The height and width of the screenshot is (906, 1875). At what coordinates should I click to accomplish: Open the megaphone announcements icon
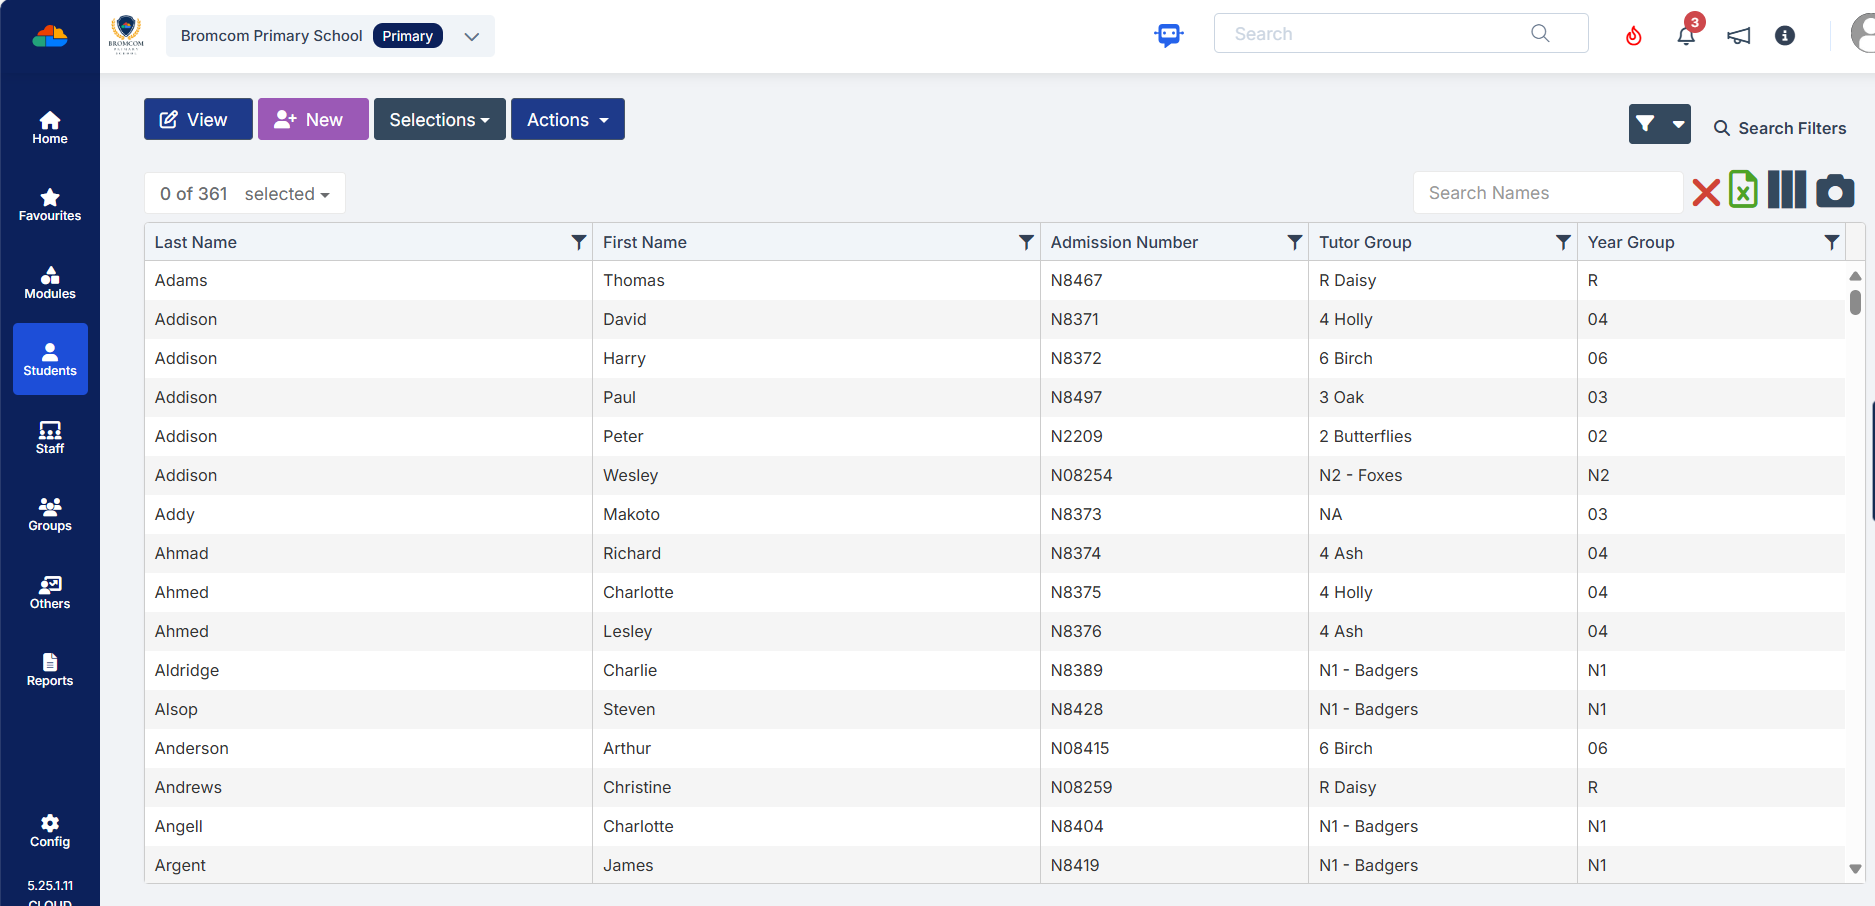(1738, 36)
